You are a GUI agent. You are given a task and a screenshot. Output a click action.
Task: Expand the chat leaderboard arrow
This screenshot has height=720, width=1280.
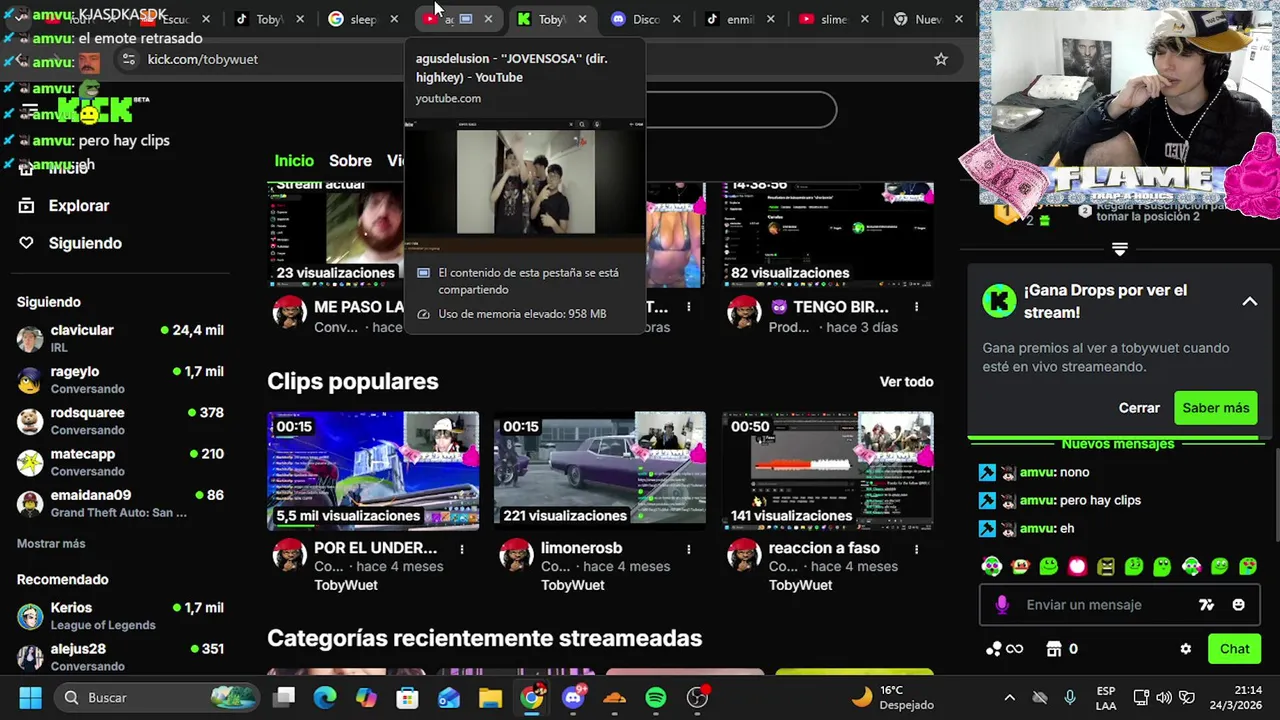click(x=1119, y=249)
